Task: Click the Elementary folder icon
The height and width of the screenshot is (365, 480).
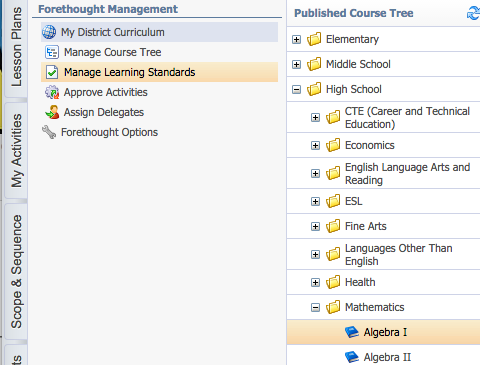Action: [x=314, y=39]
